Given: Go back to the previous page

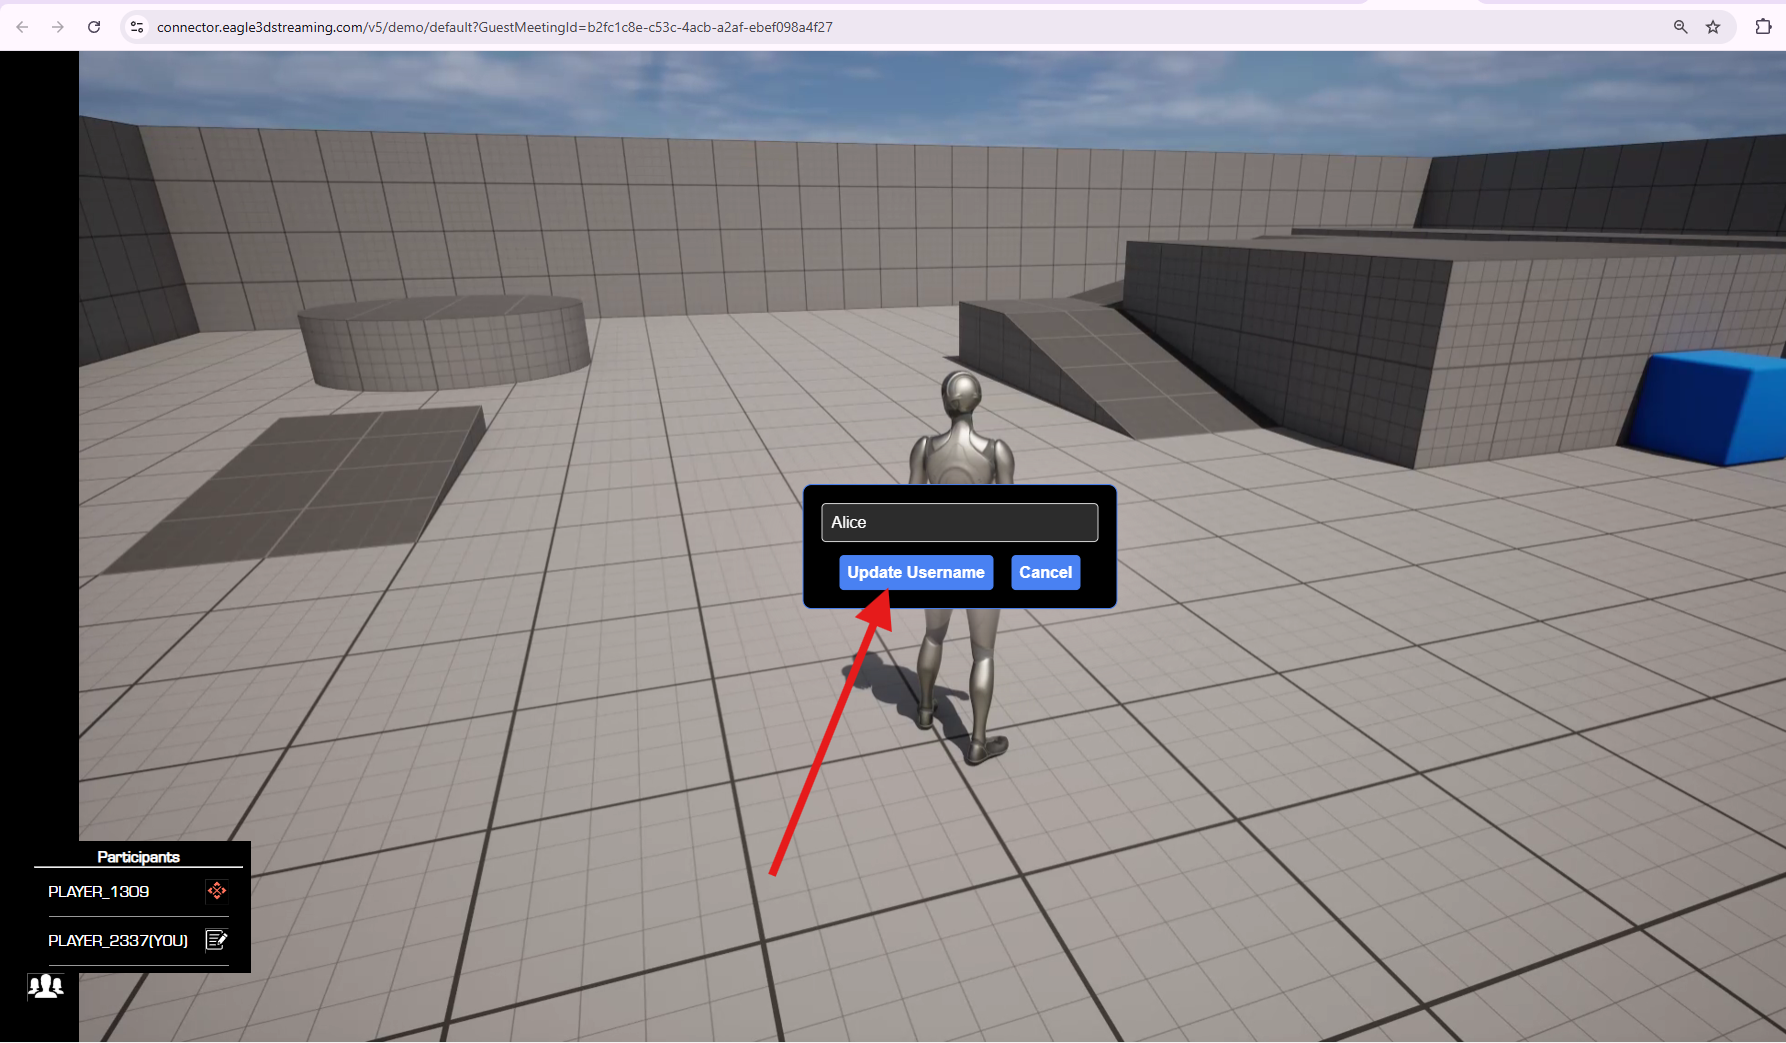Looking at the screenshot, I should click(x=22, y=27).
